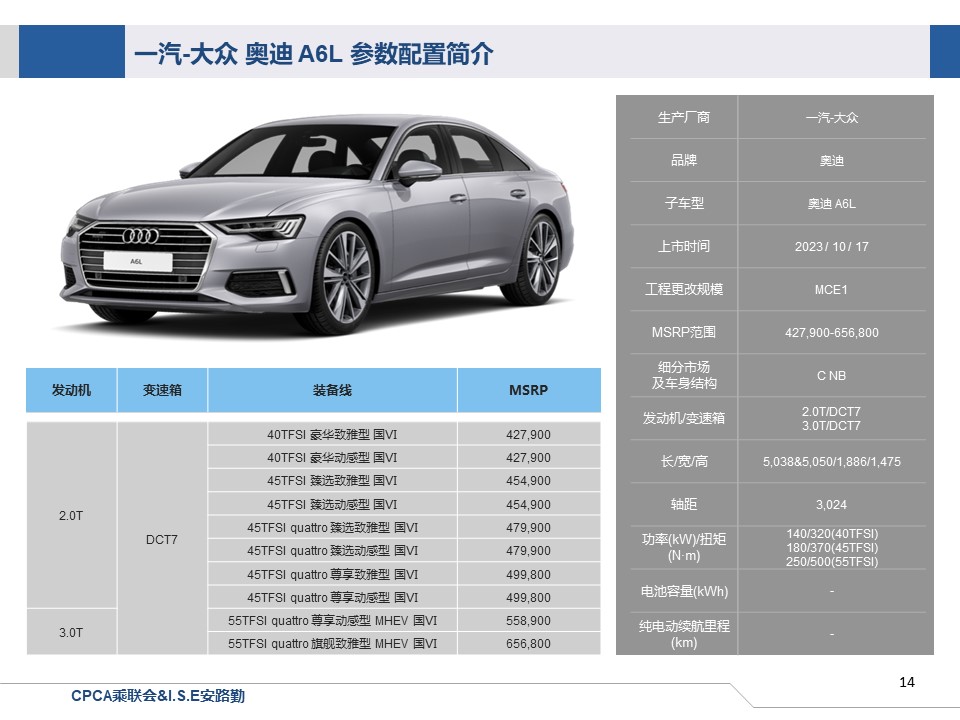Click the '45TFSI quattro 臻选致雅型 国VI' trim row
Viewport: 960px width, 720px height.
pos(332,527)
